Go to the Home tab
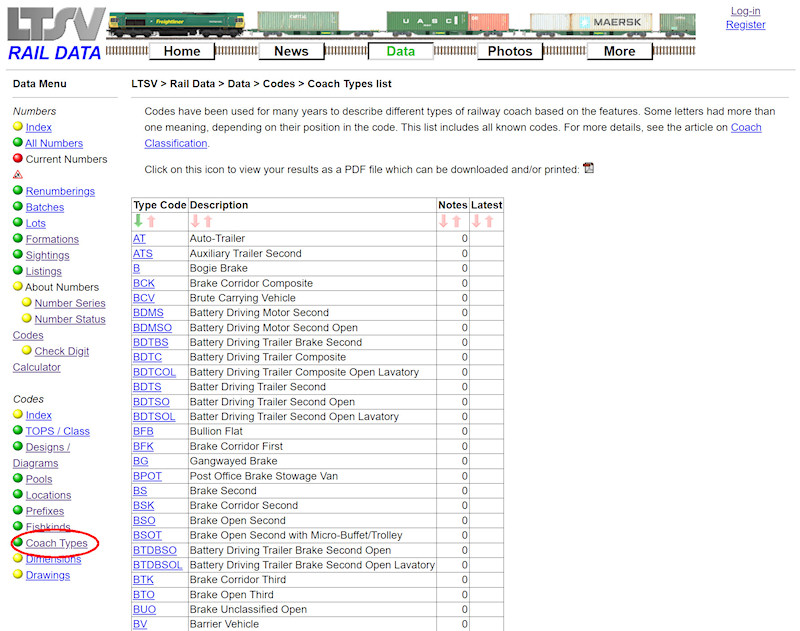Screen dimensions: 800x631 click(181, 51)
